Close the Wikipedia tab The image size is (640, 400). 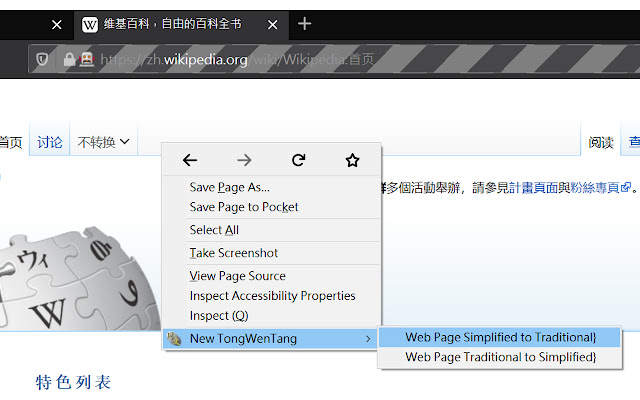[x=273, y=25]
